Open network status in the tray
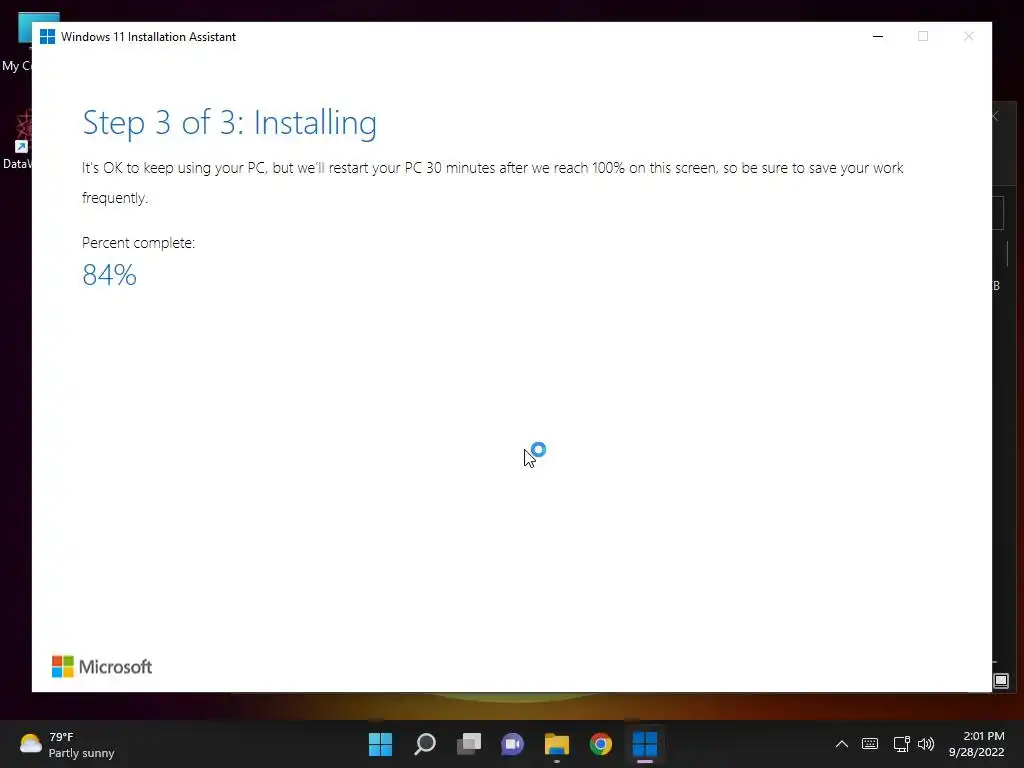The height and width of the screenshot is (768, 1024). [902, 744]
